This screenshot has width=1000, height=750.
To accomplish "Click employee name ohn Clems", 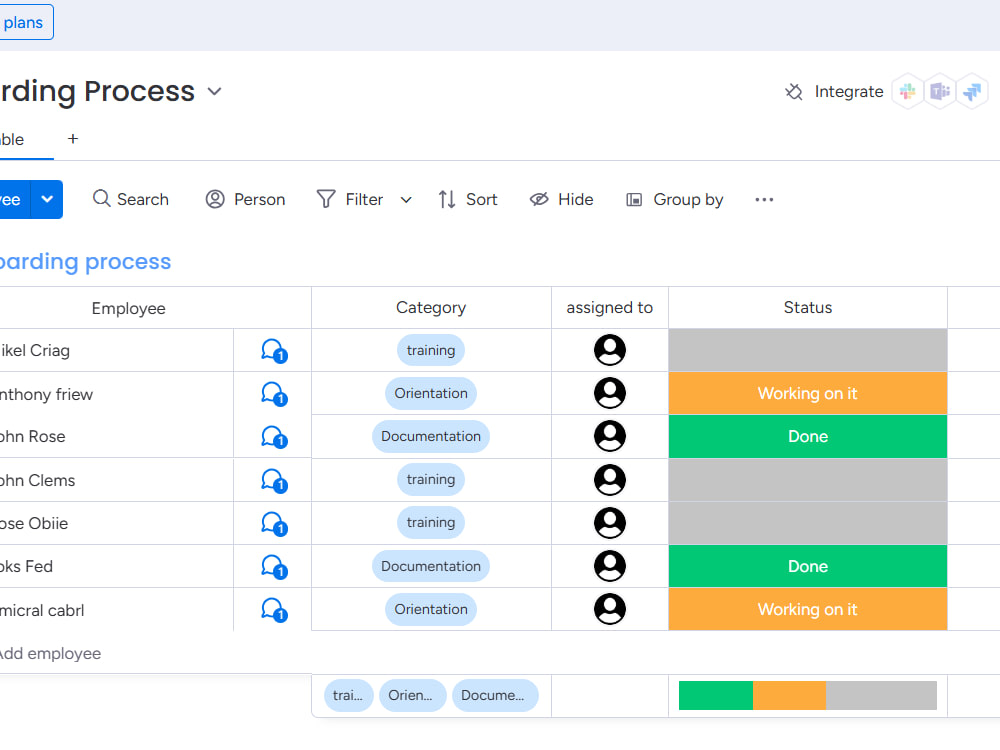I will click(x=37, y=480).
